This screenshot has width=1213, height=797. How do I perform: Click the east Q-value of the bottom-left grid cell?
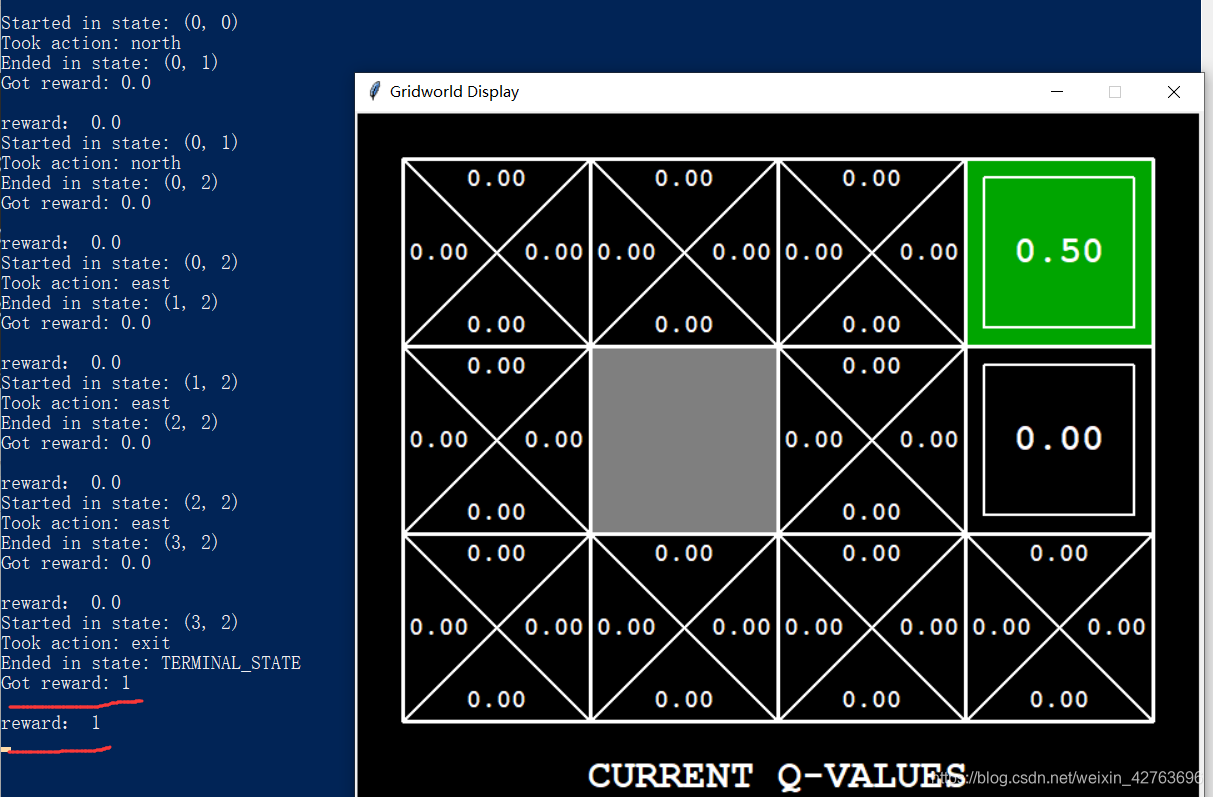[554, 627]
